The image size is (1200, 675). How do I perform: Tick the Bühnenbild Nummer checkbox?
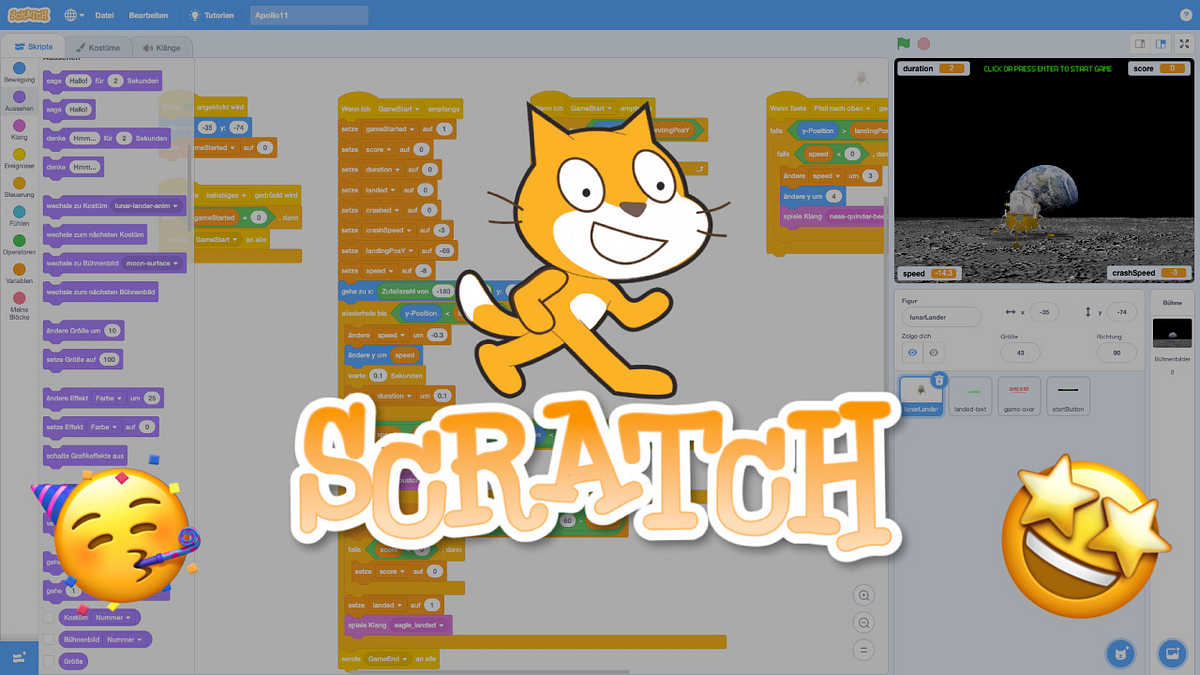click(x=48, y=639)
